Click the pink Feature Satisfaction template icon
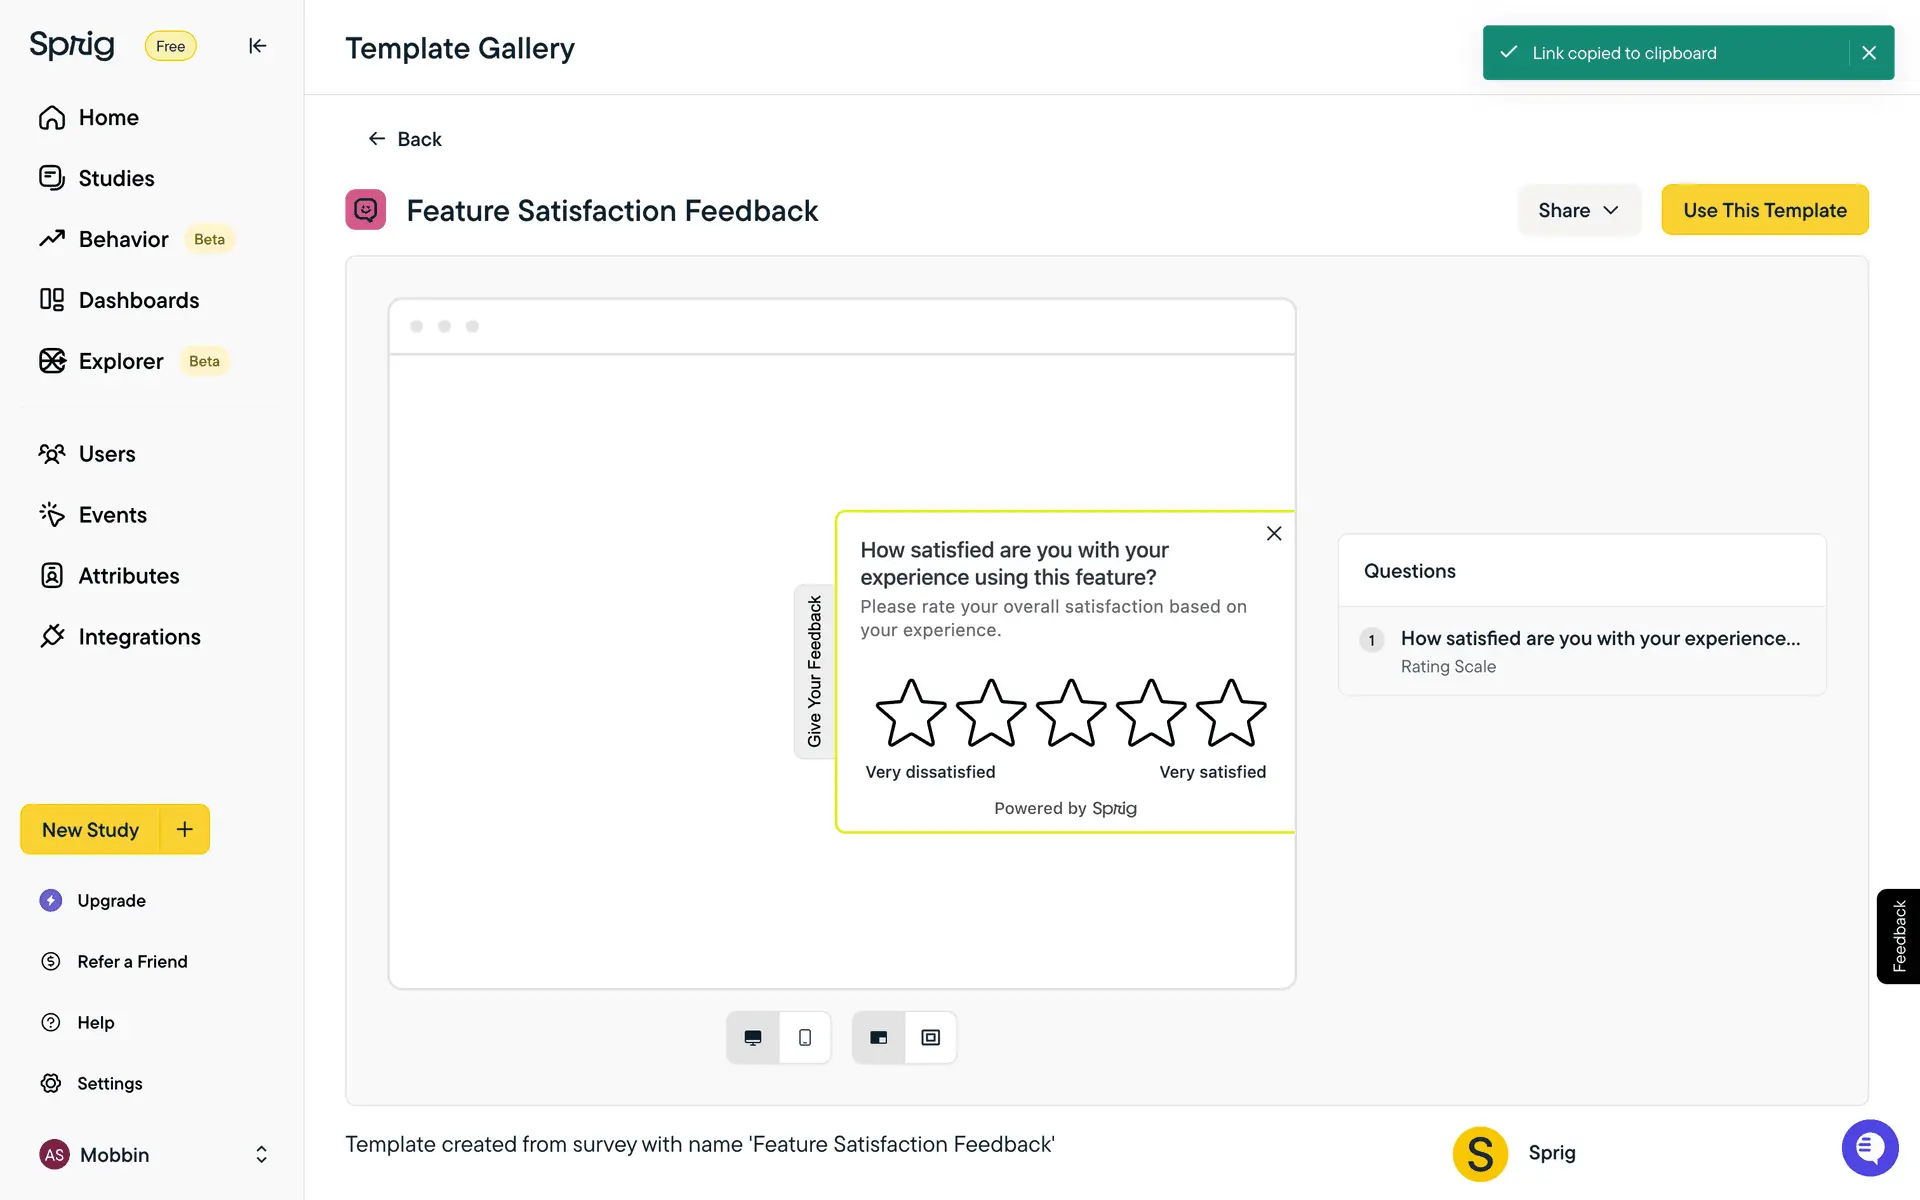This screenshot has height=1200, width=1920. point(366,210)
